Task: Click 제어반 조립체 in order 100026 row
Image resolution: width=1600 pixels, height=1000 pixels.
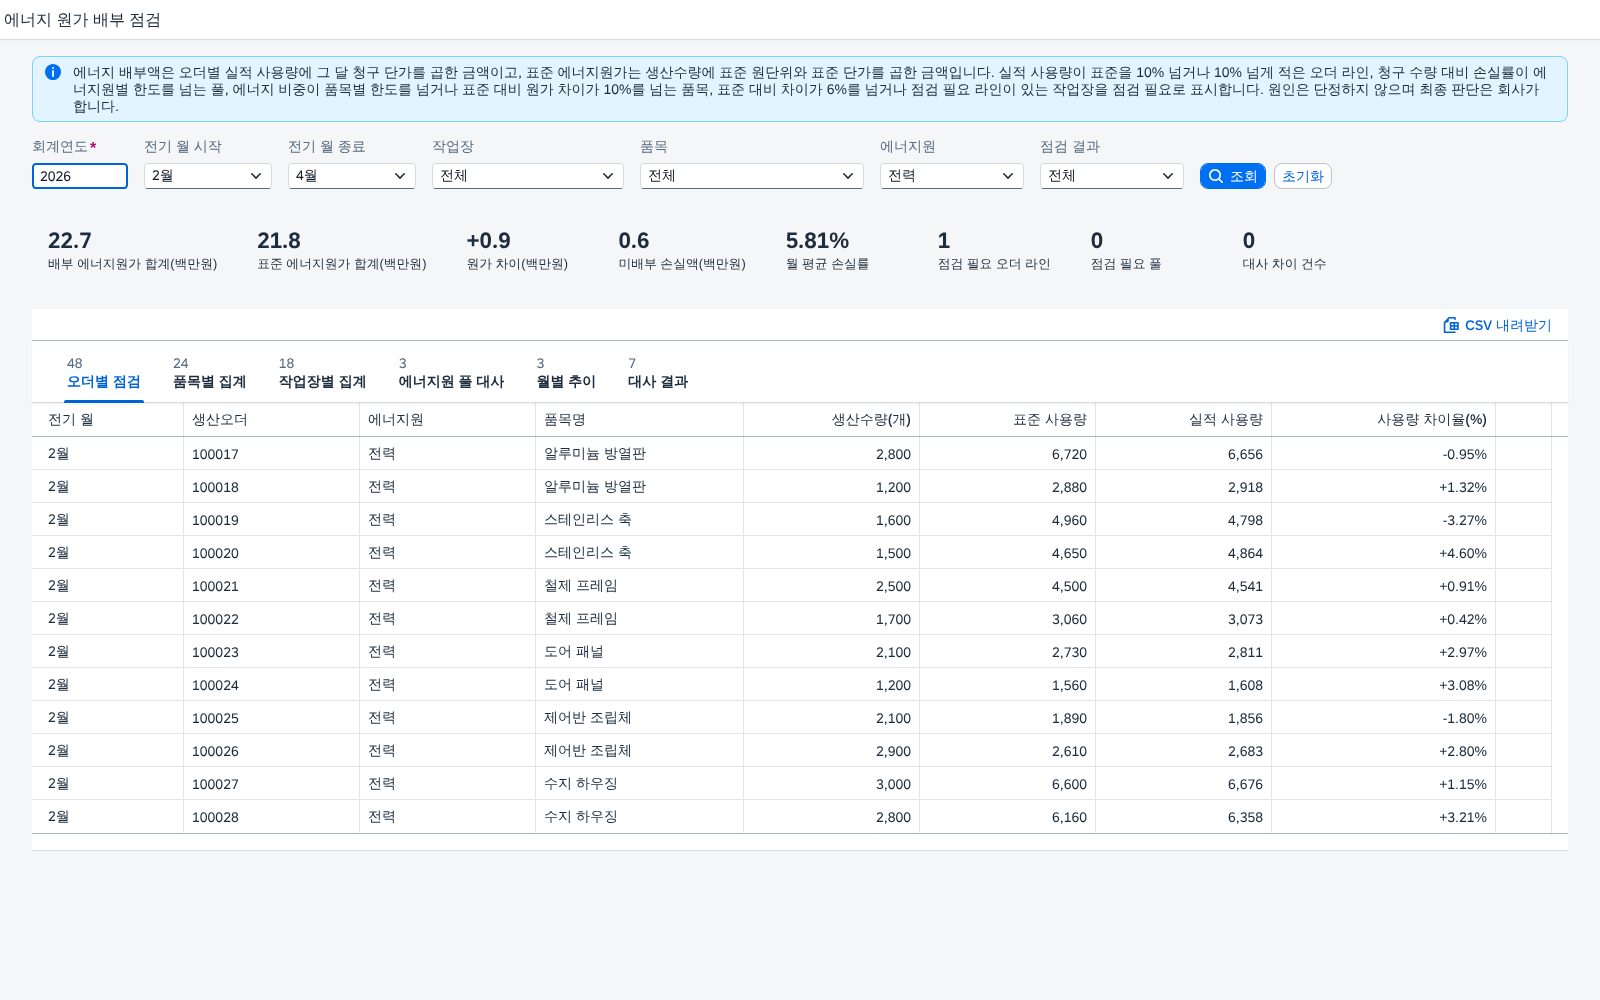Action: tap(588, 751)
